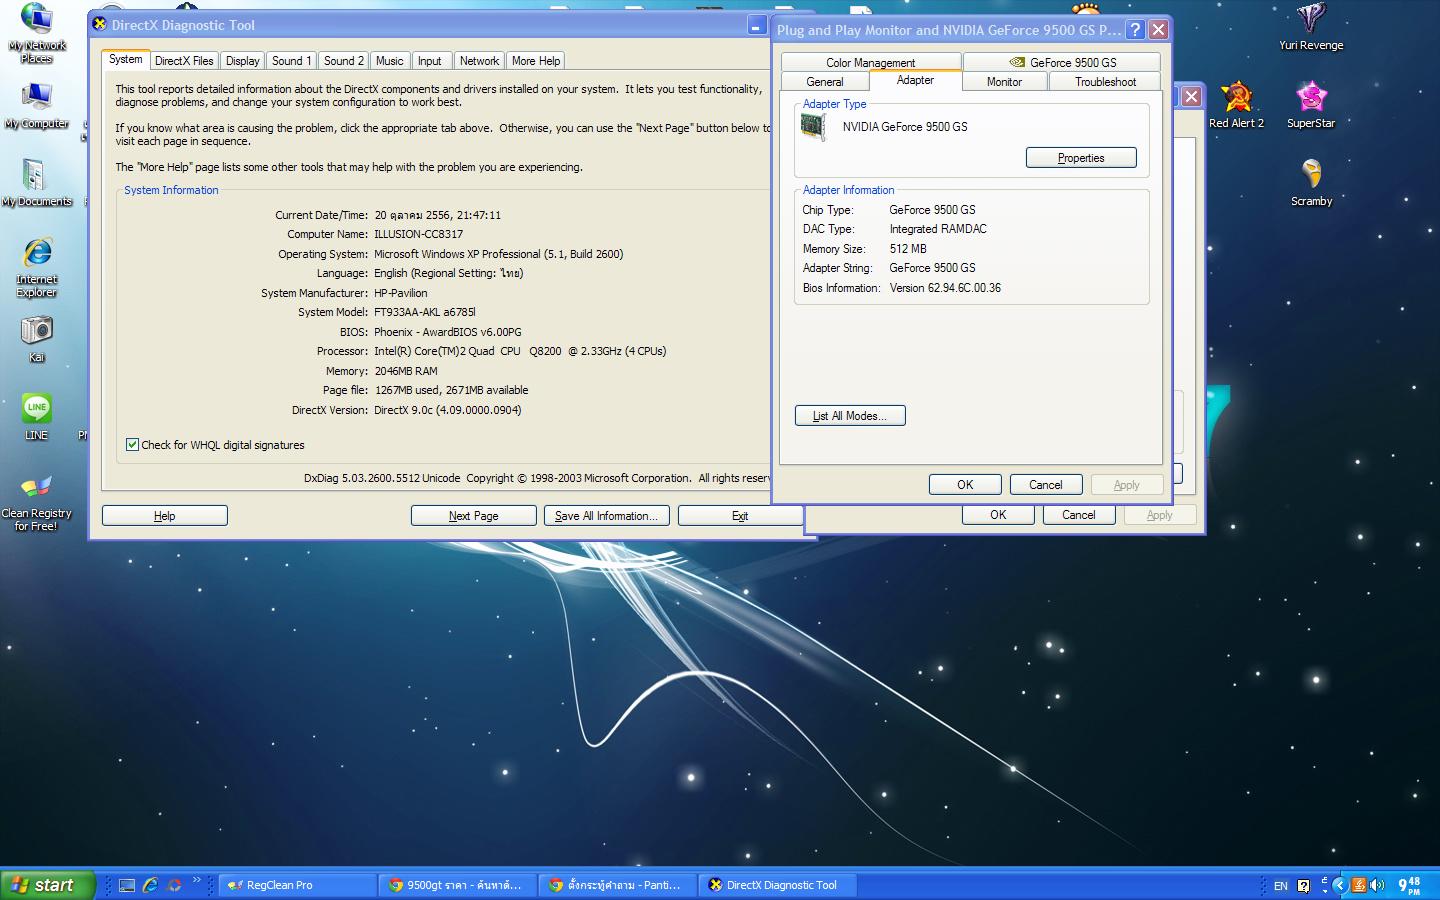Viewport: 1440px width, 900px height.
Task: Click the adapter Properties button
Action: tap(1081, 158)
